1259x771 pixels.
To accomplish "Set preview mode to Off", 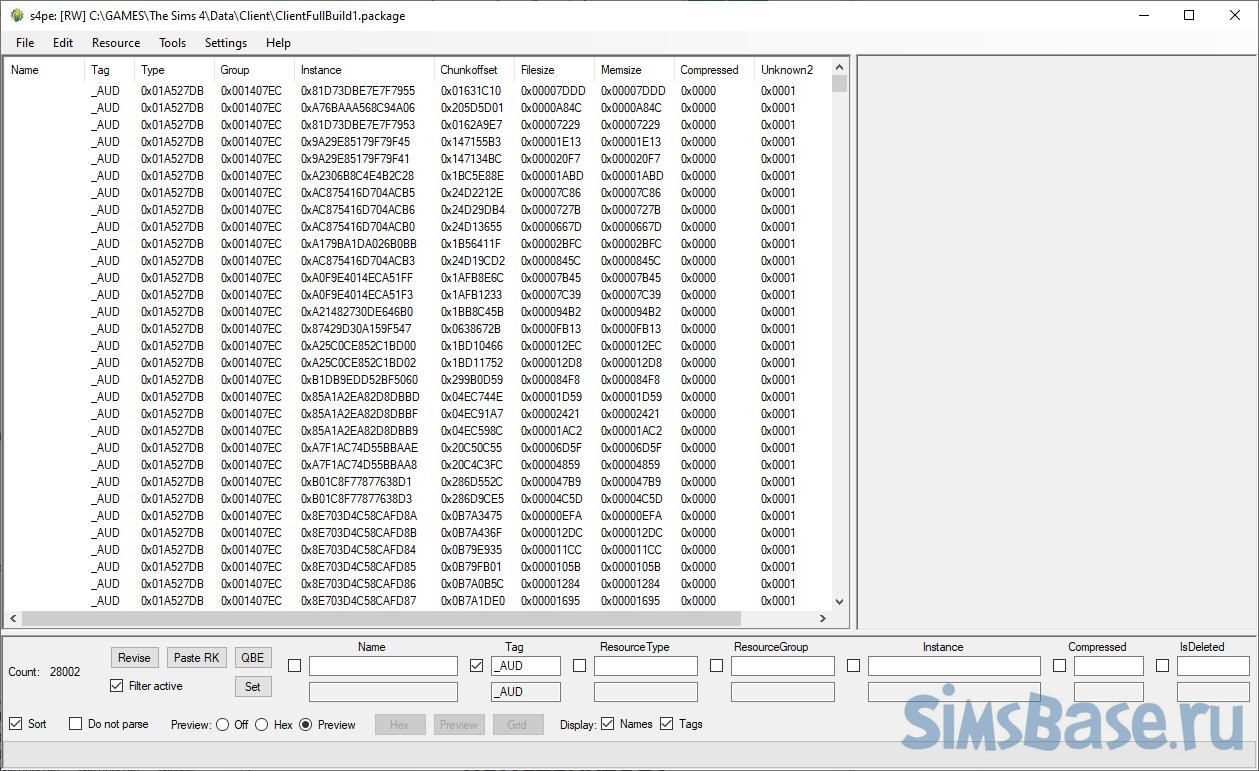I will pos(223,725).
